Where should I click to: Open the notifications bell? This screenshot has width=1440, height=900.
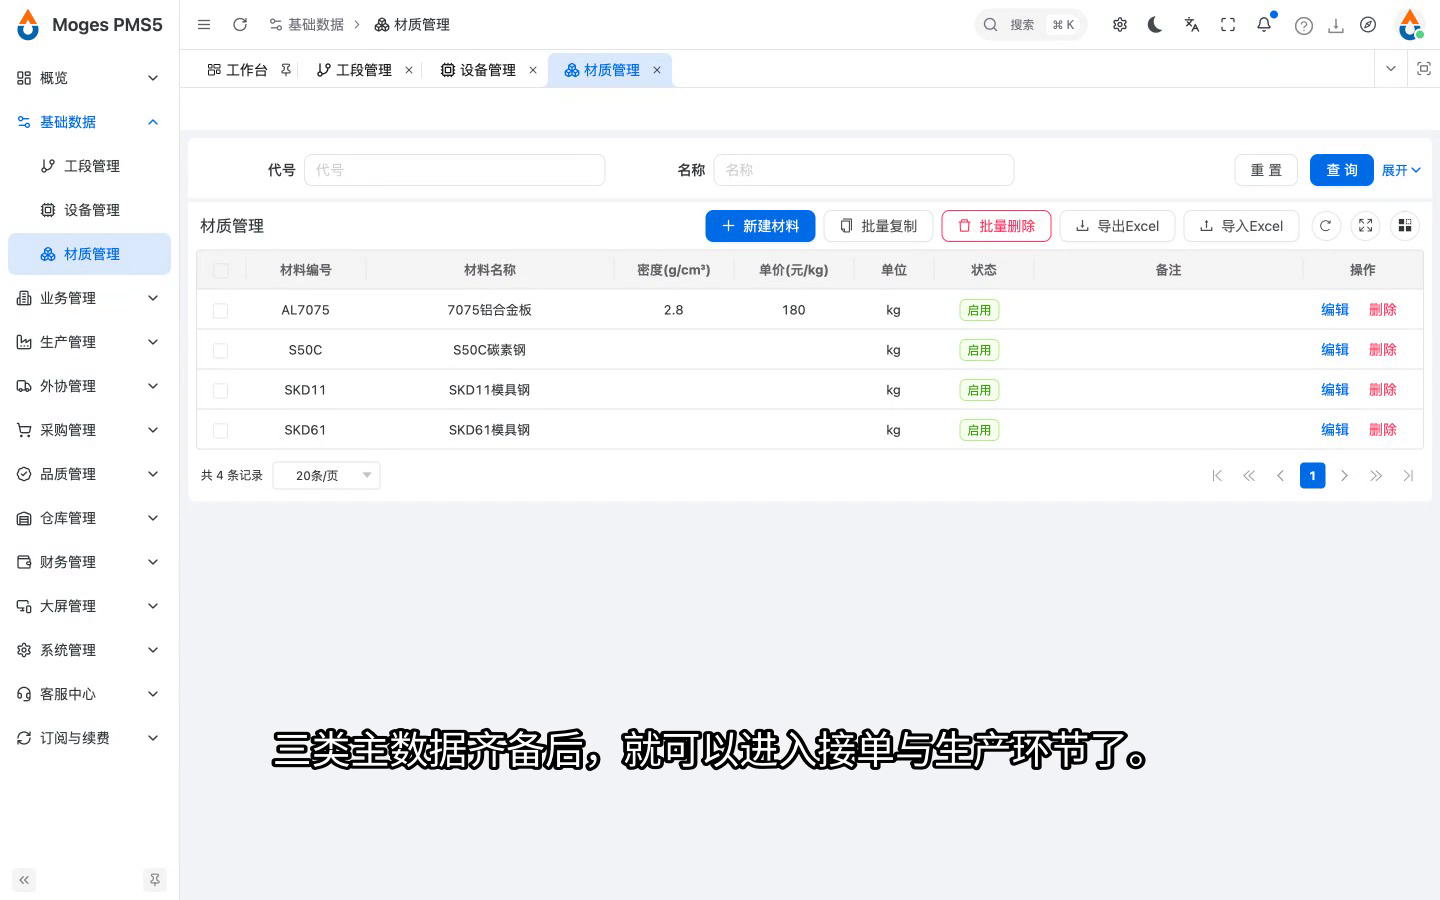tap(1264, 25)
